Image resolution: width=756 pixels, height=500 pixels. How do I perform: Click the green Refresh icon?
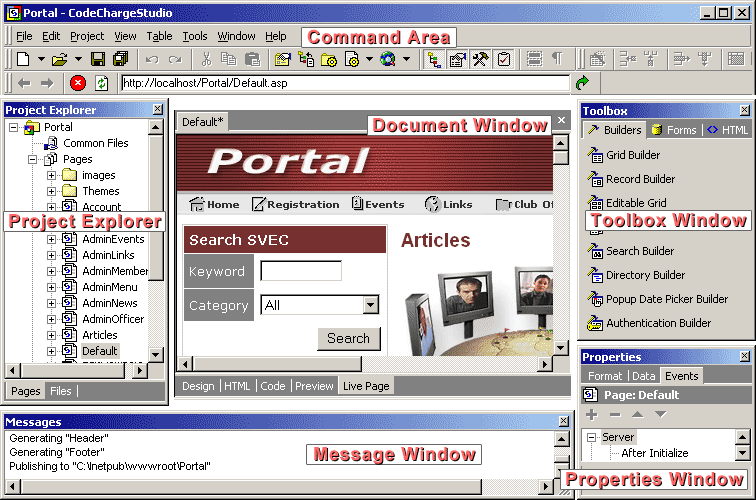[101, 83]
